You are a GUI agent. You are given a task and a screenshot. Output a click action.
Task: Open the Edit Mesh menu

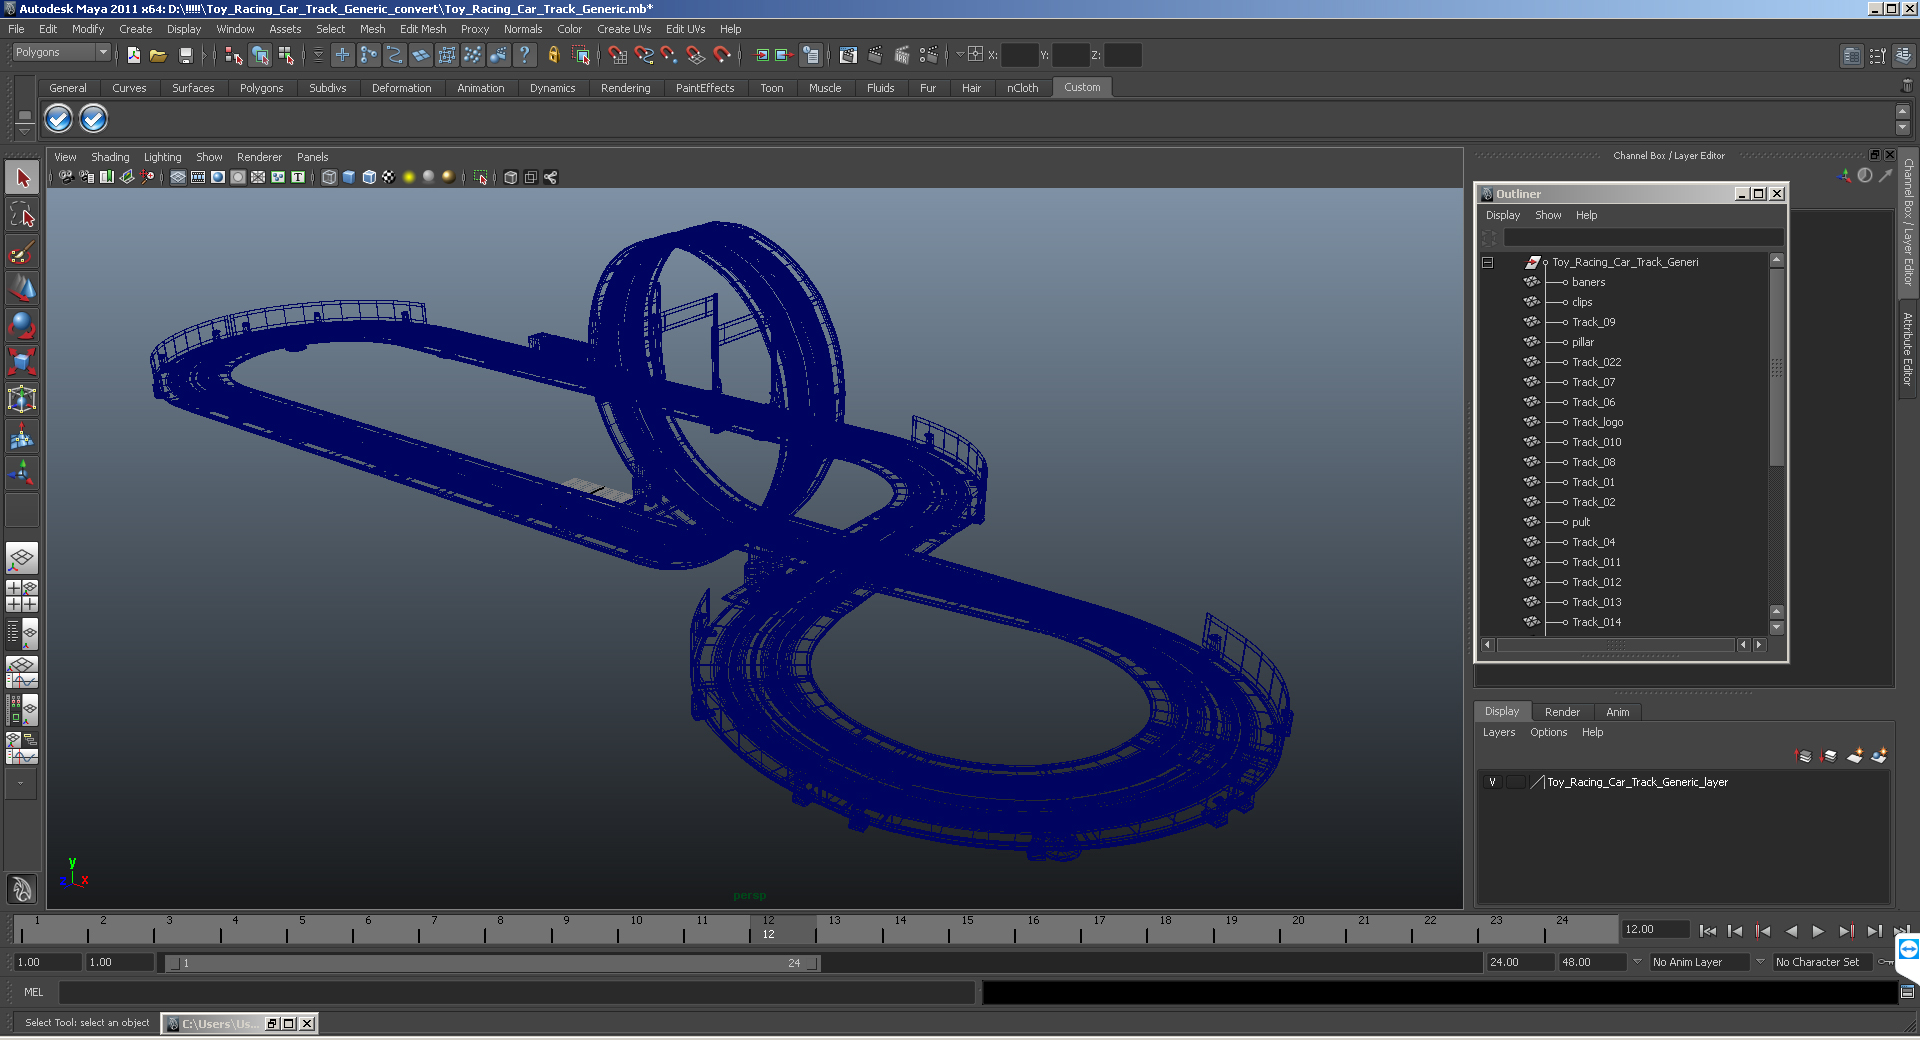point(423,29)
